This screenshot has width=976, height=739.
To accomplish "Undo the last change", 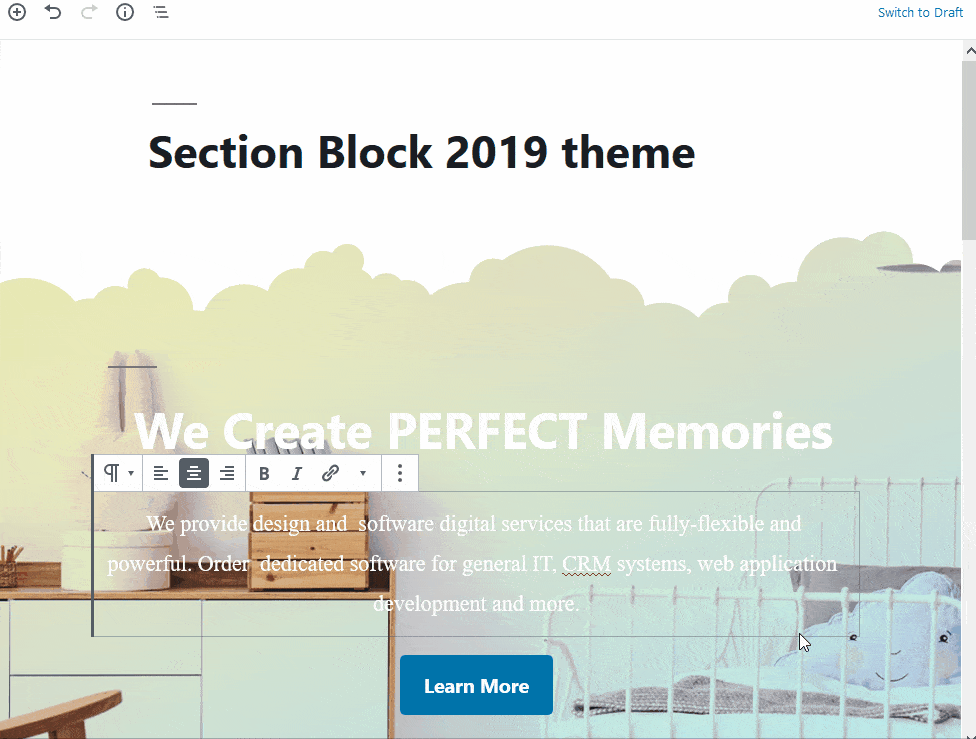I will pos(53,12).
